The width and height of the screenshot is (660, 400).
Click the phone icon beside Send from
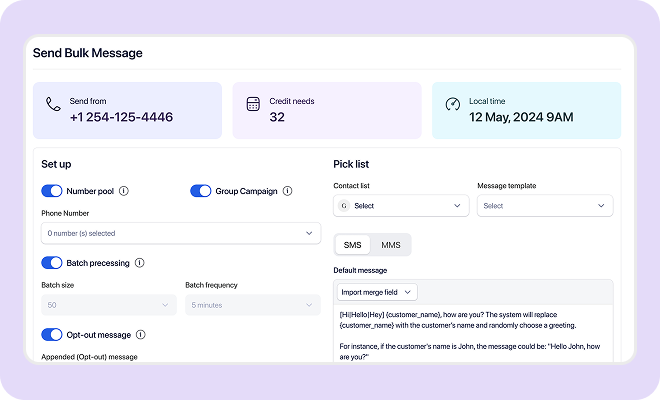(53, 104)
